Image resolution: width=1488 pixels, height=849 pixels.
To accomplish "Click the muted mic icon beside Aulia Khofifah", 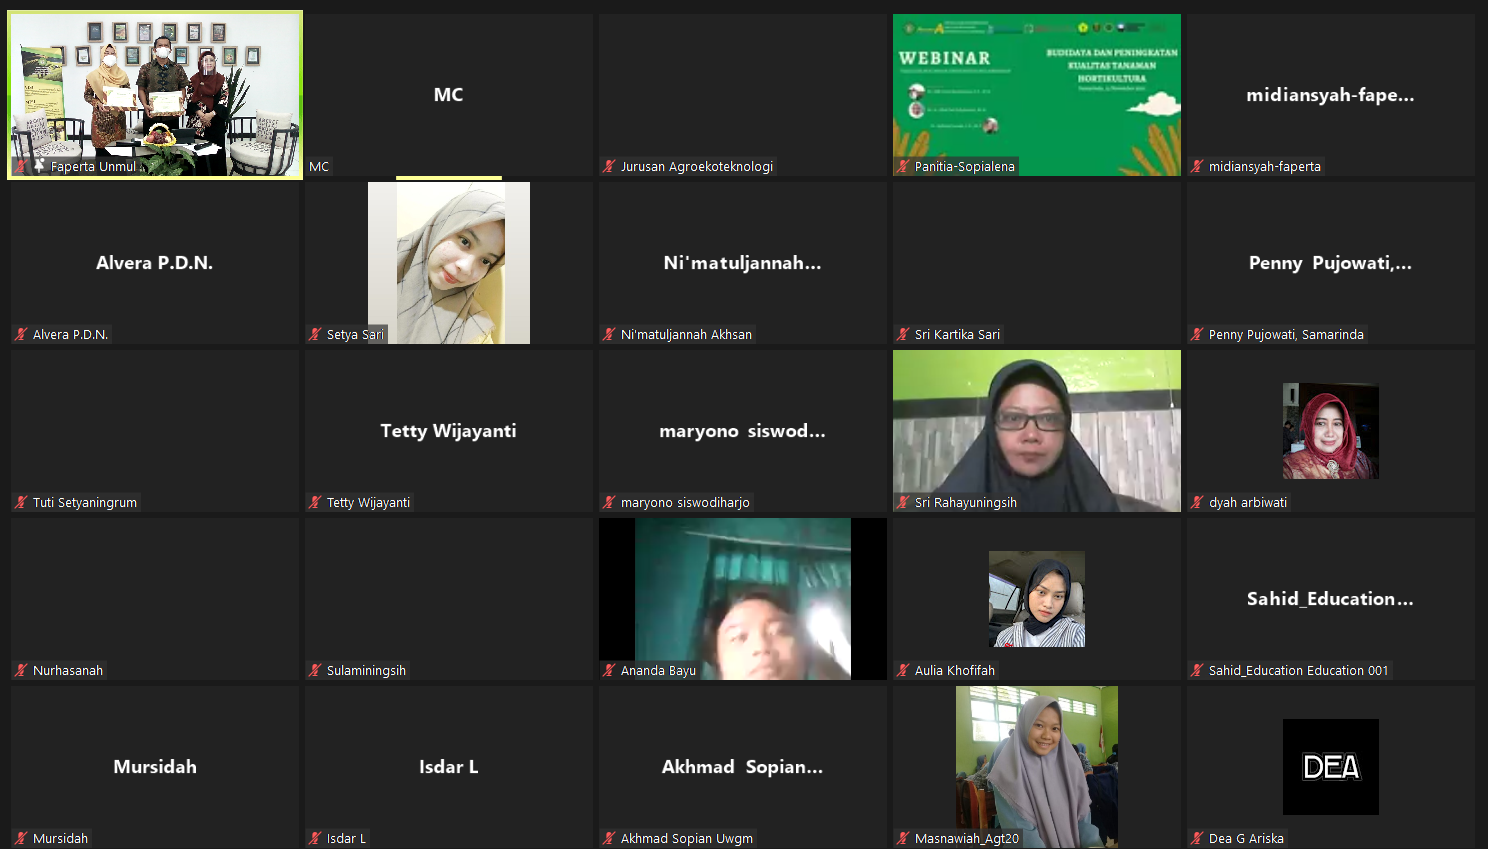I will 903,670.
